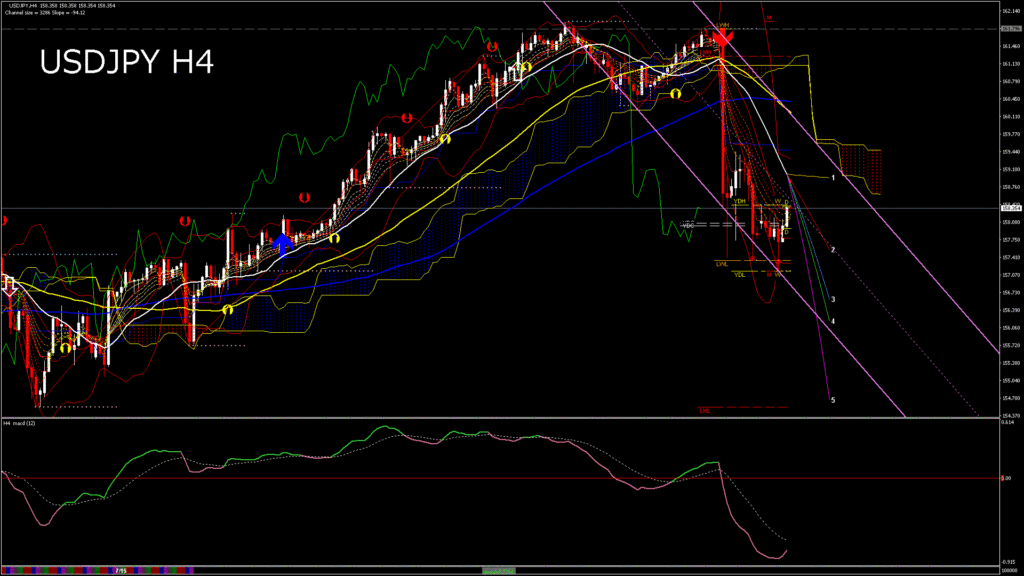This screenshot has width=1024, height=576.
Task: Click the YDH level label
Action: tap(740, 201)
